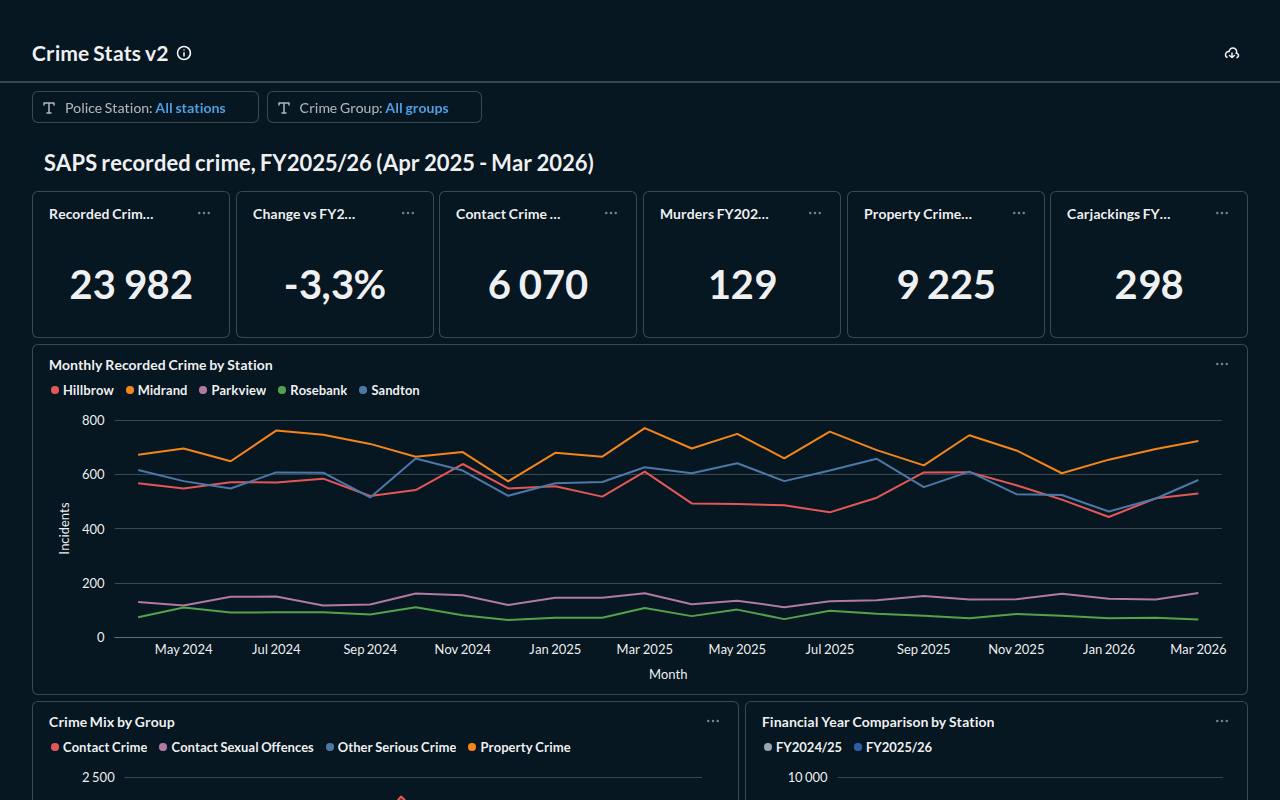The width and height of the screenshot is (1280, 800).
Task: Open the Murders card ellipsis menu
Action: [815, 213]
